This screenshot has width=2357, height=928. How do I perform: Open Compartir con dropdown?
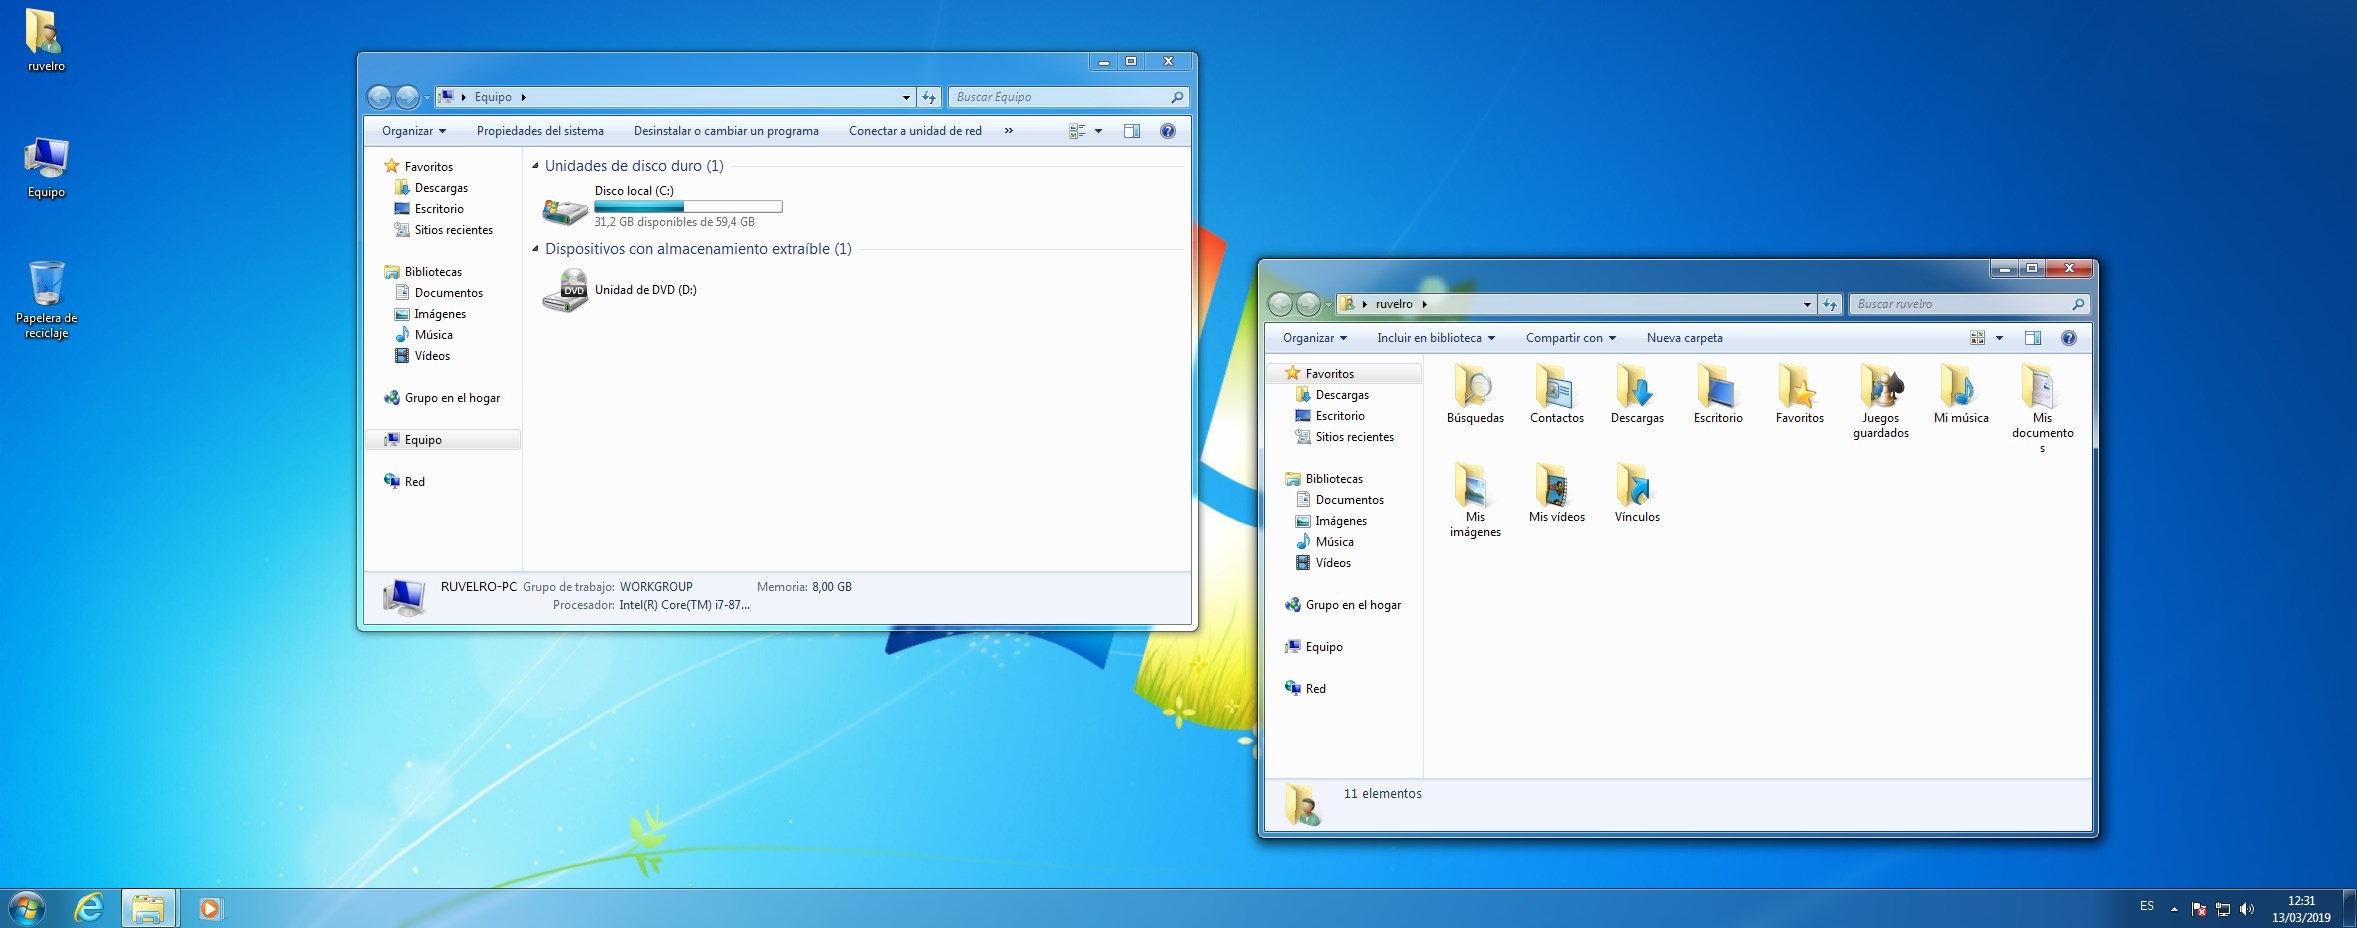1571,338
